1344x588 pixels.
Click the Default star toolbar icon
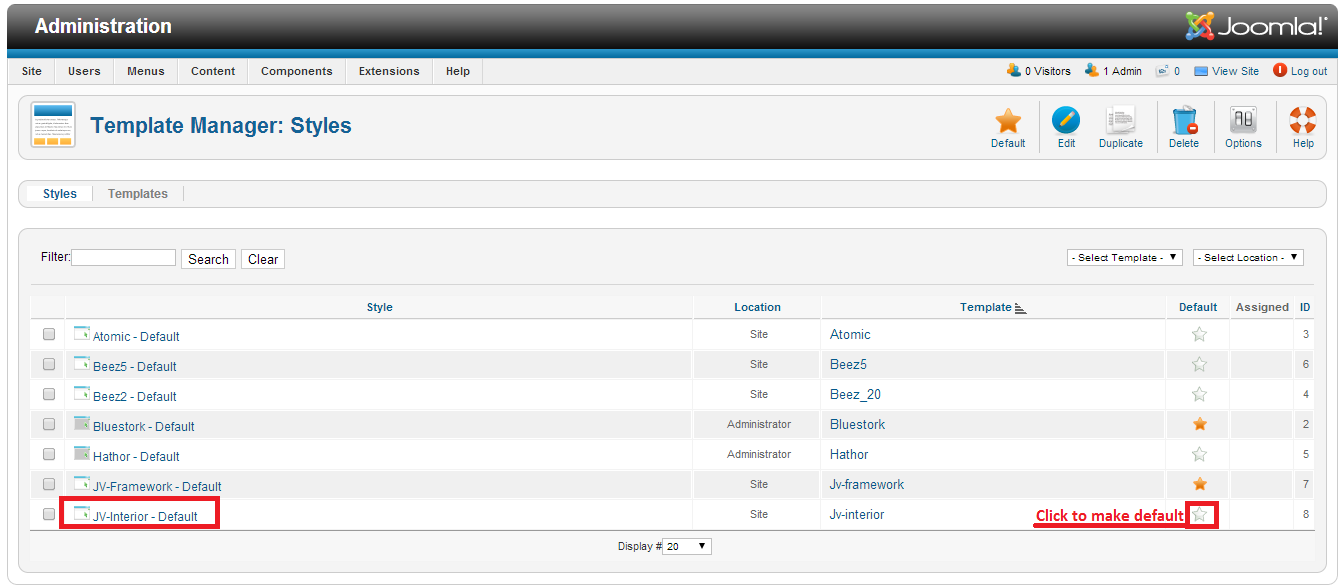tap(1008, 121)
